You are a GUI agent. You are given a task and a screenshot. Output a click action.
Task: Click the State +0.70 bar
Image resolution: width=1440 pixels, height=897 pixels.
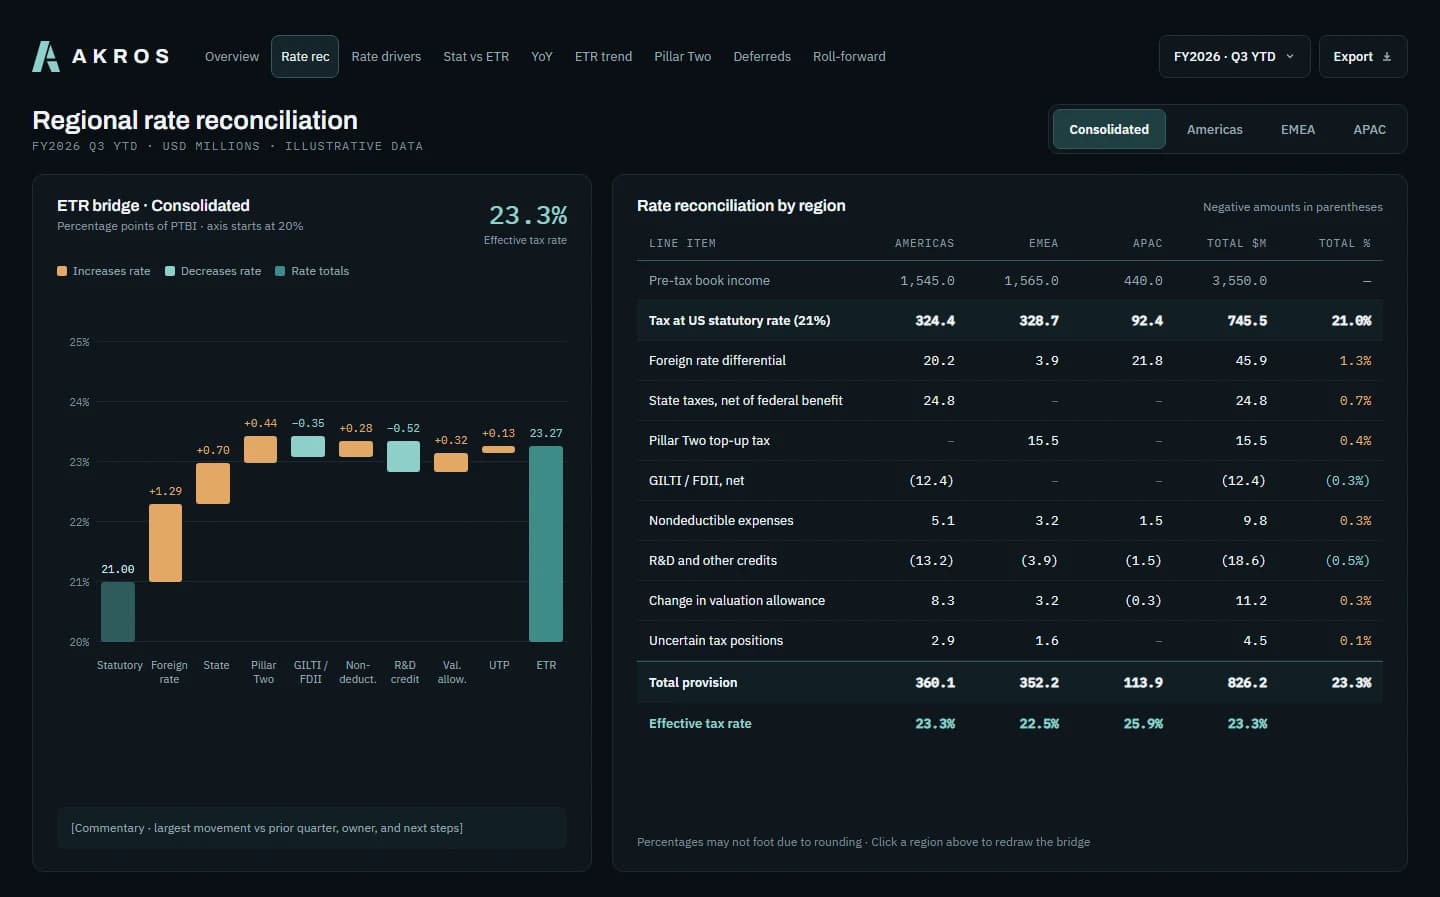pyautogui.click(x=213, y=483)
